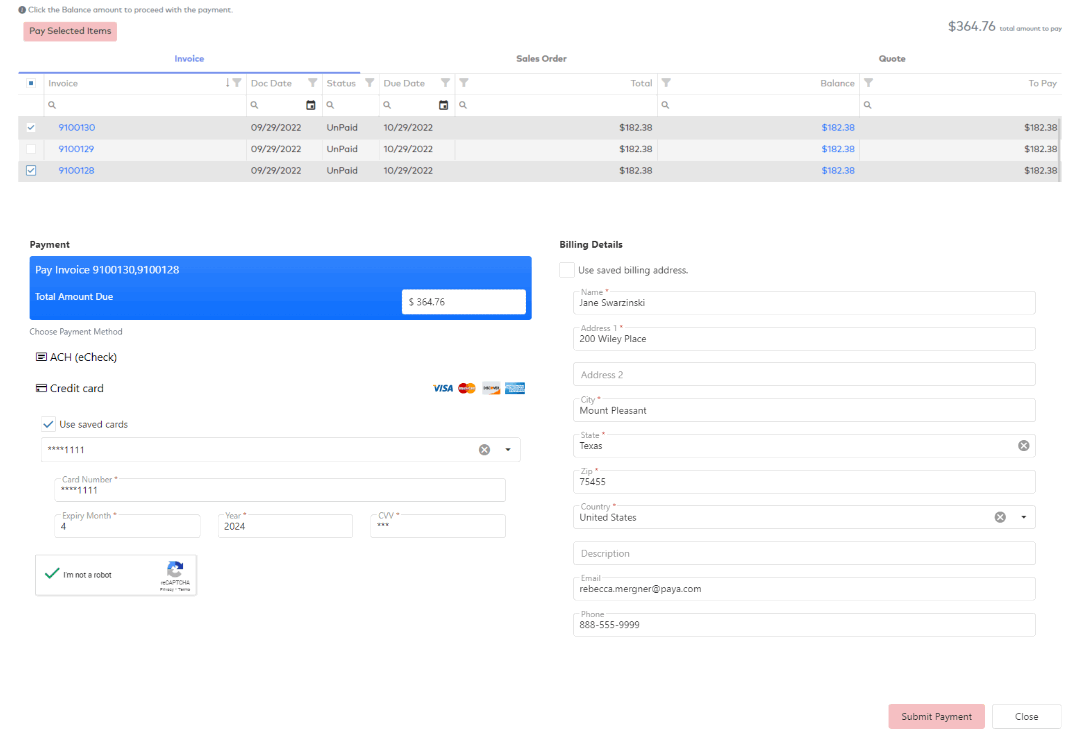Enable the Use saved billing address checkbox
Viewport: 1068px width, 741px height.
[566, 270]
